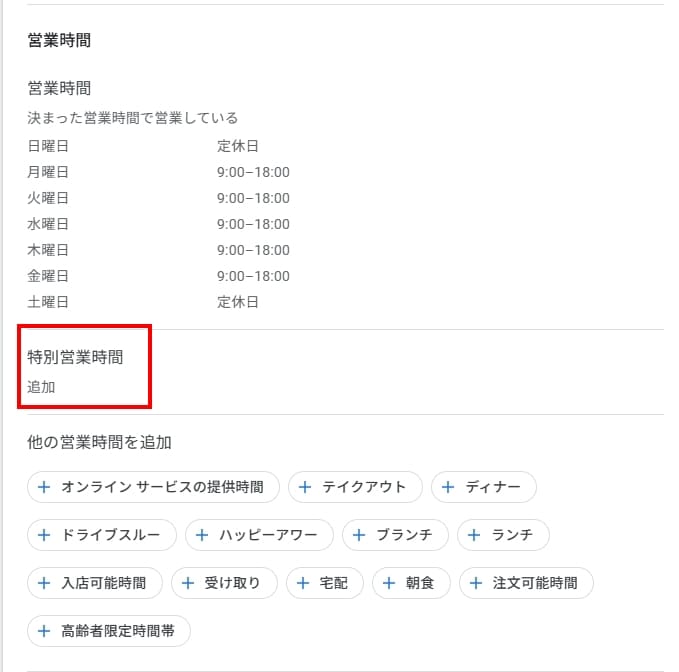Add 朝食 hours chip
Image resolution: width=679 pixels, height=672 pixels.
(411, 583)
